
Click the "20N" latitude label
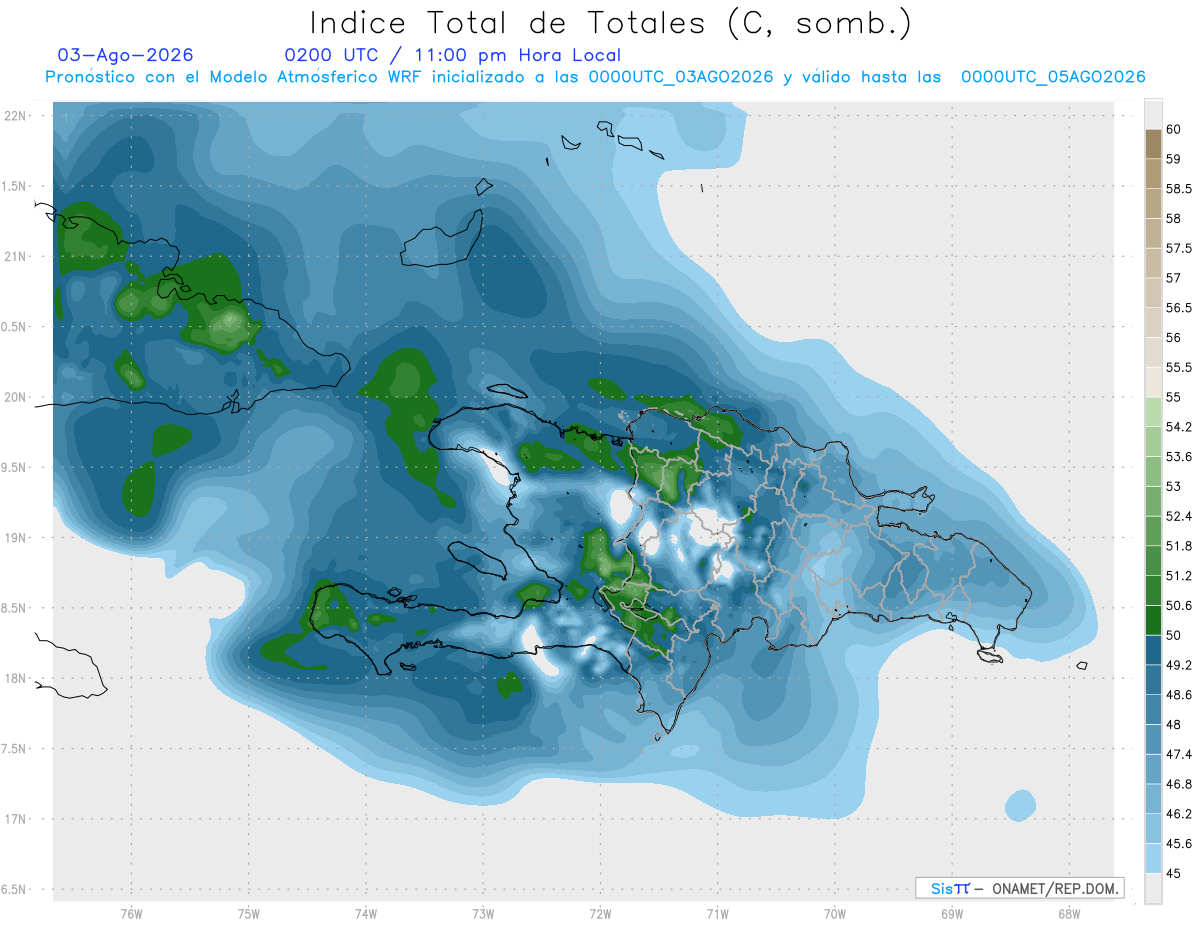pos(14,397)
